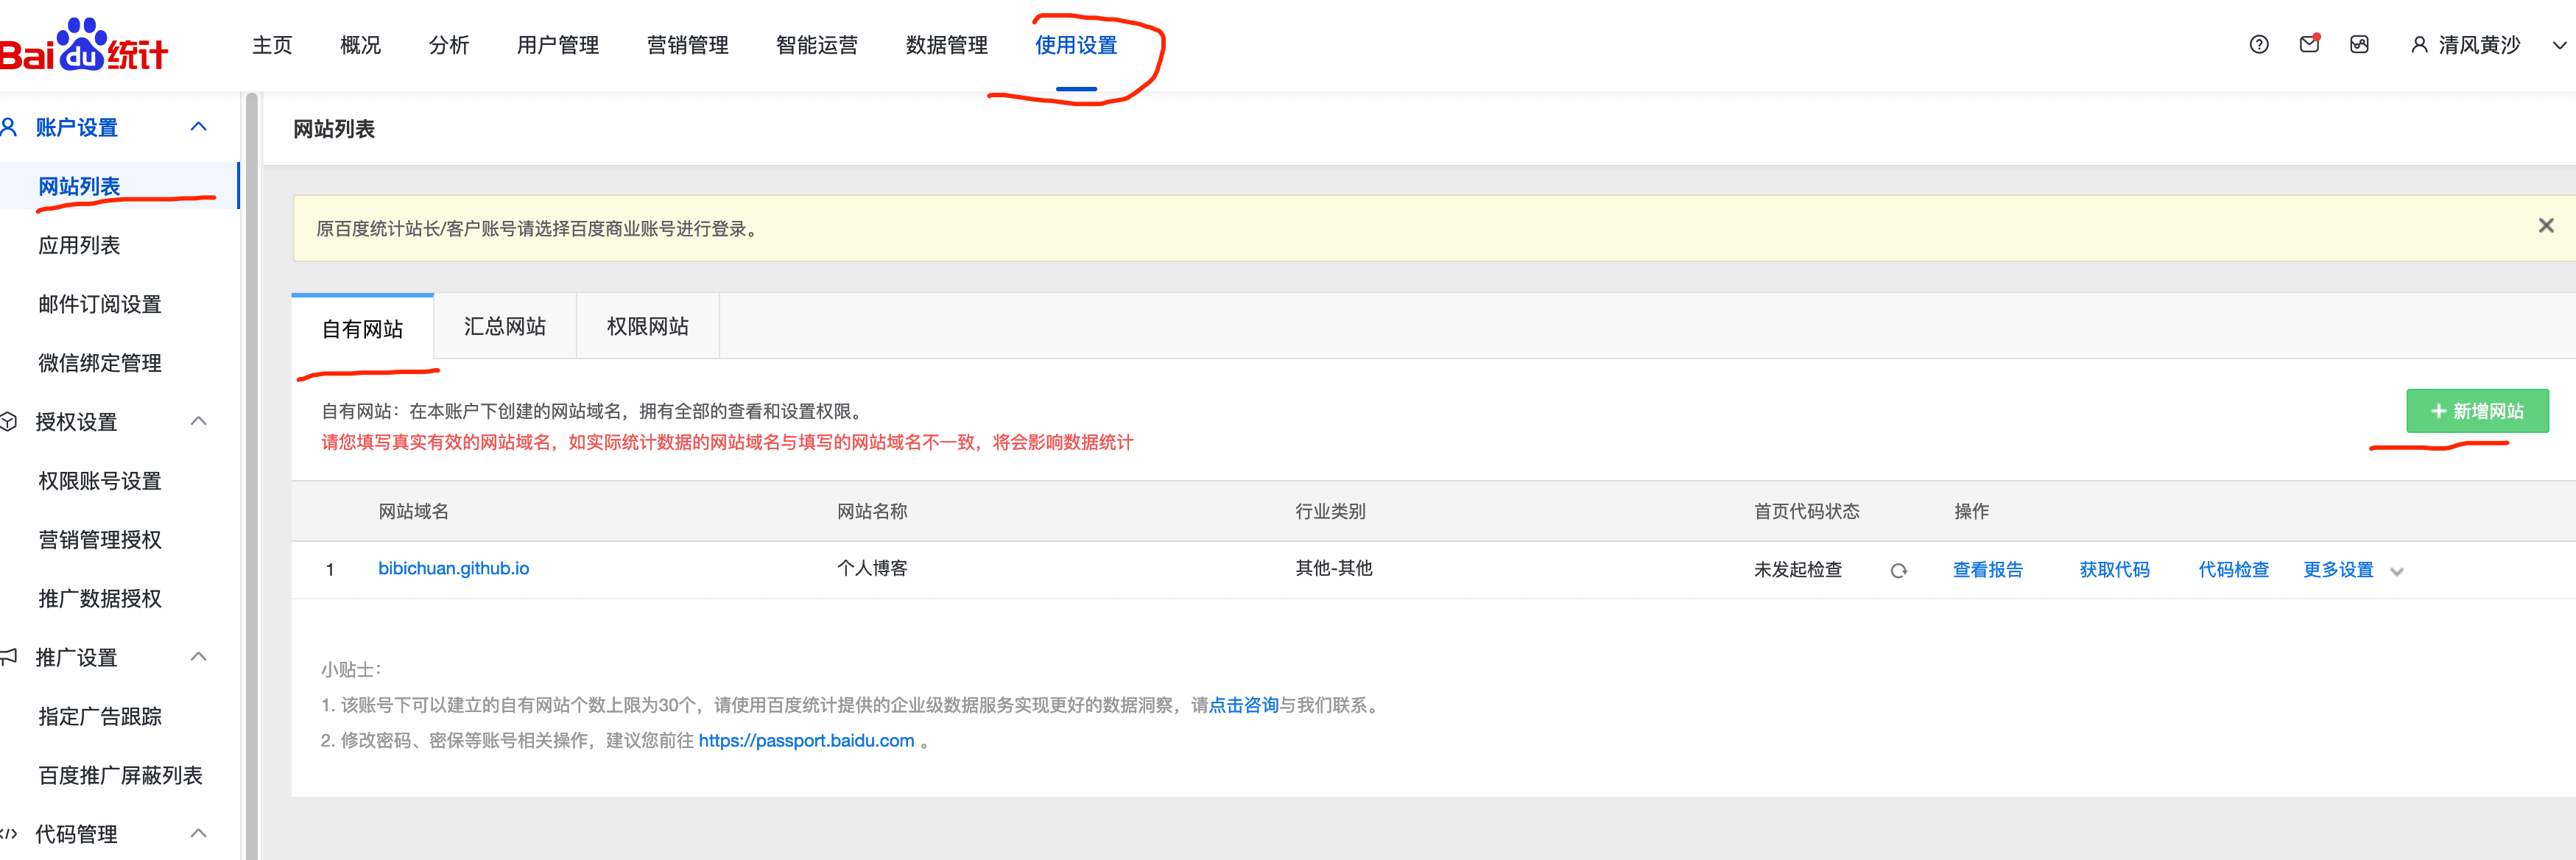Collapse the 账户设置 sidebar section
This screenshot has width=2576, height=860.
(199, 127)
